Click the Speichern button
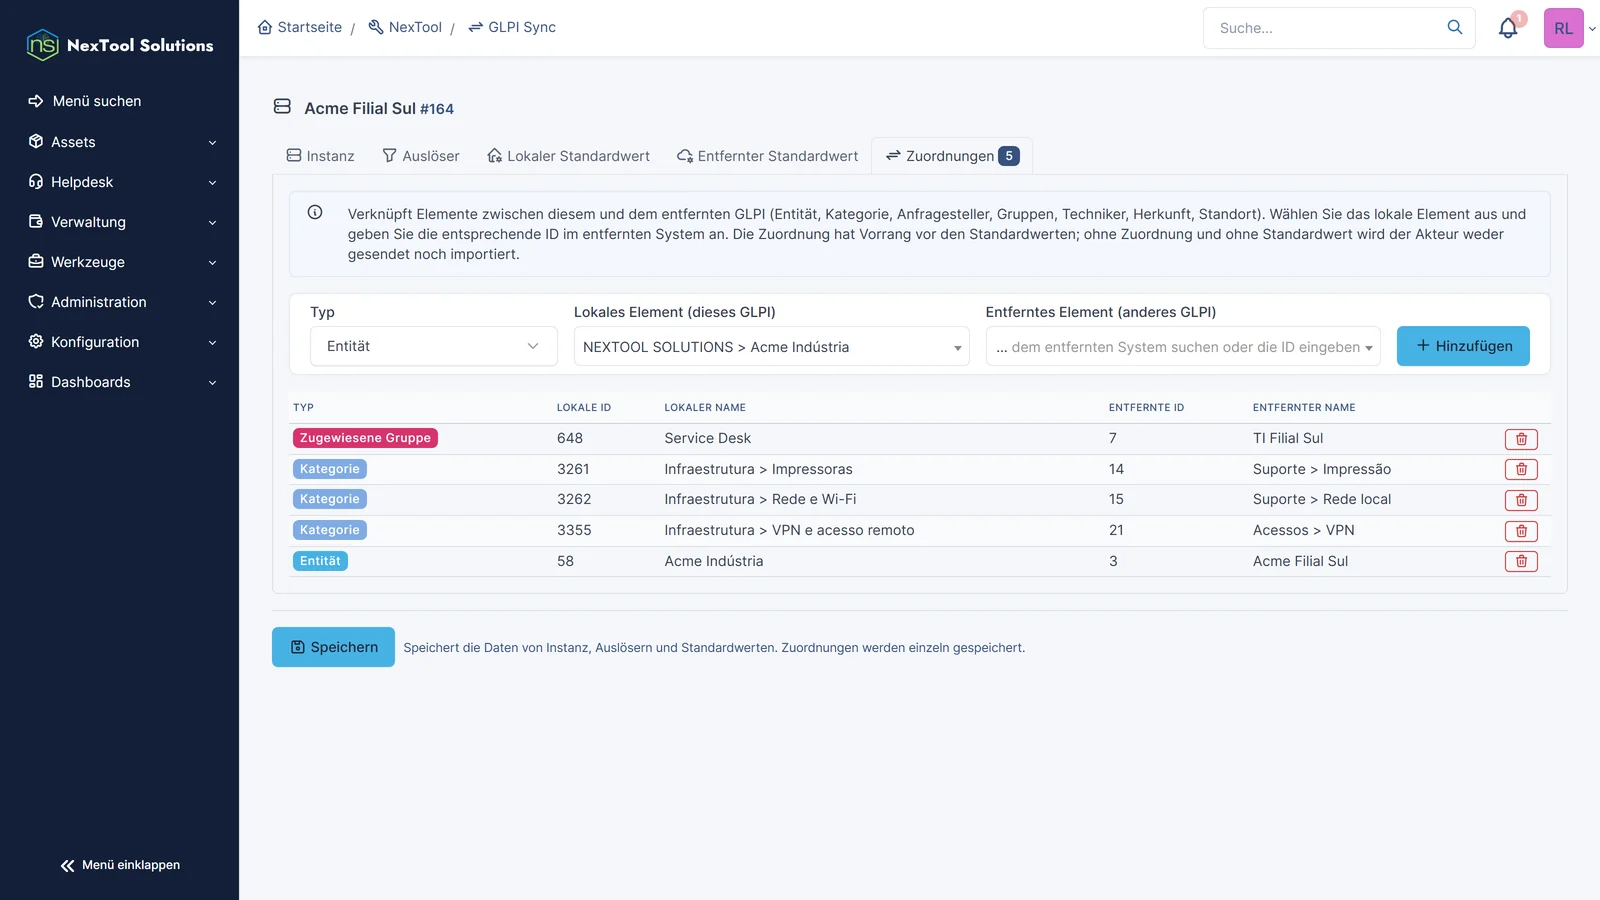 (x=333, y=647)
